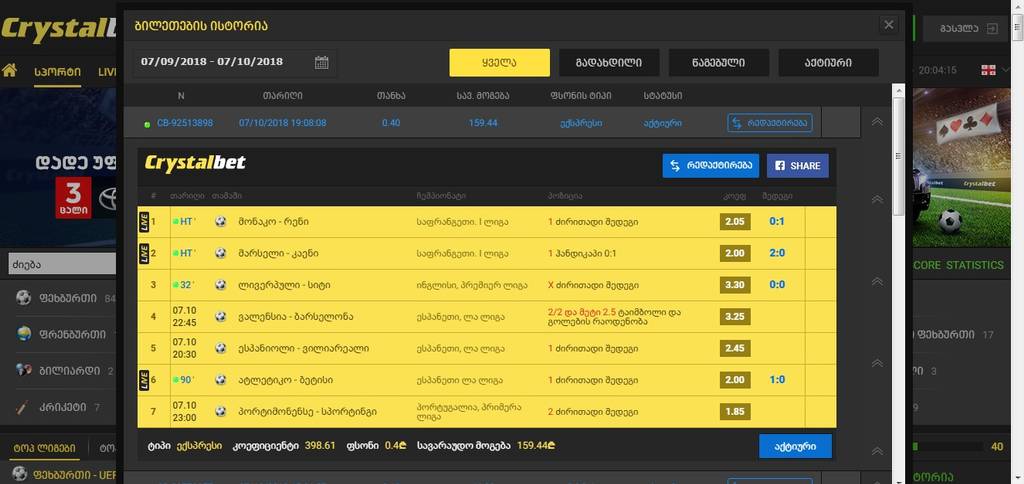1024x484 pixels.
Task: Open the LIVE menu in navigation
Action: click(106, 71)
